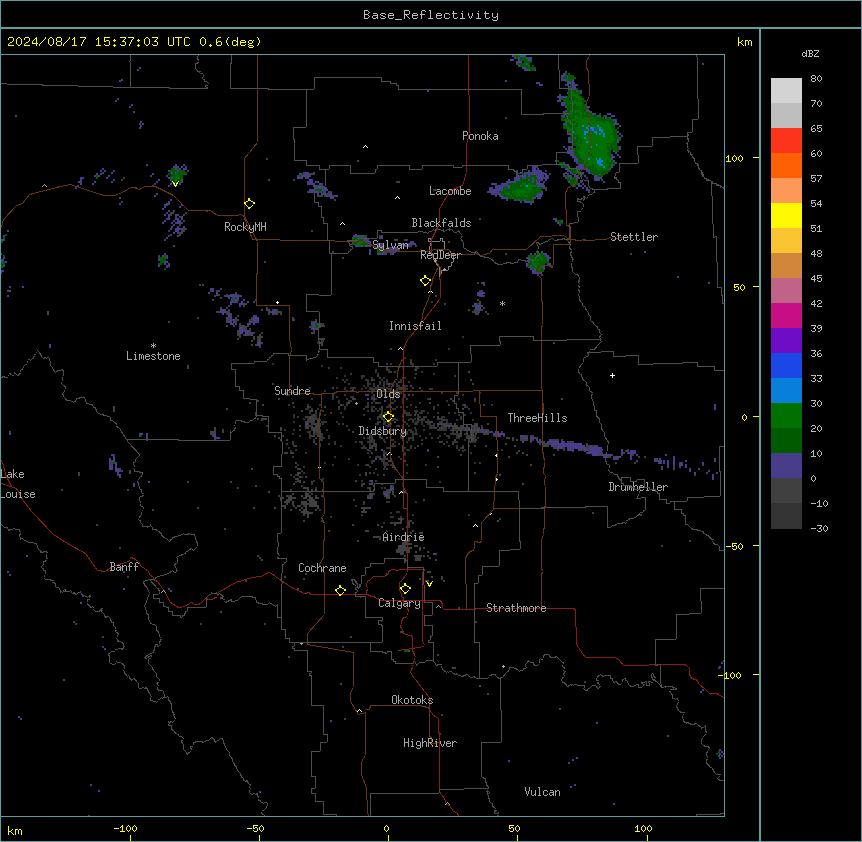Click the km unit label at bottom left
The image size is (862, 842).
pos(15,830)
